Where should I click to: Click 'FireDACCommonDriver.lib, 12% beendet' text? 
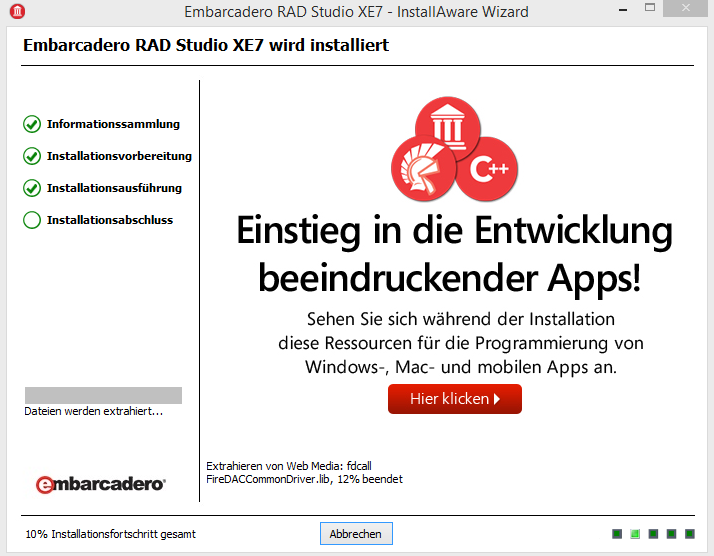pyautogui.click(x=304, y=479)
